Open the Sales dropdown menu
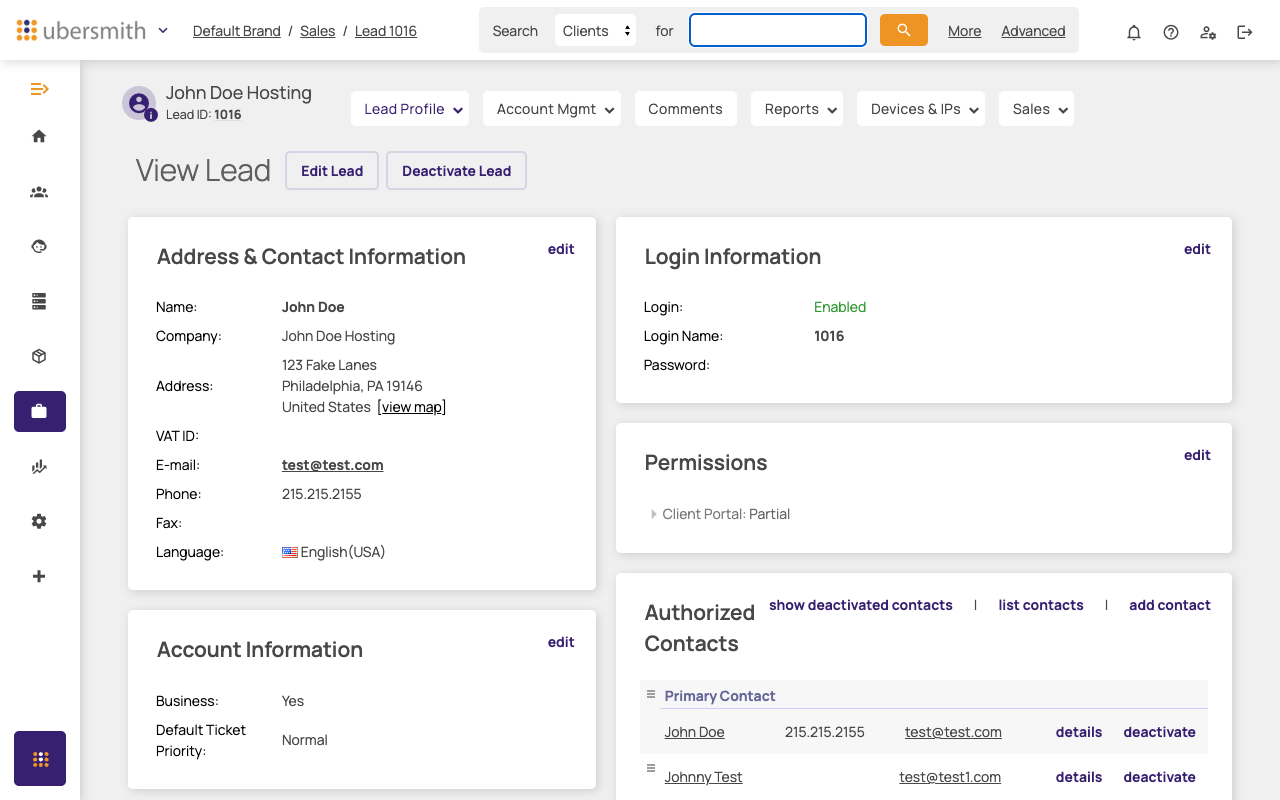The height and width of the screenshot is (800, 1280). [1036, 109]
